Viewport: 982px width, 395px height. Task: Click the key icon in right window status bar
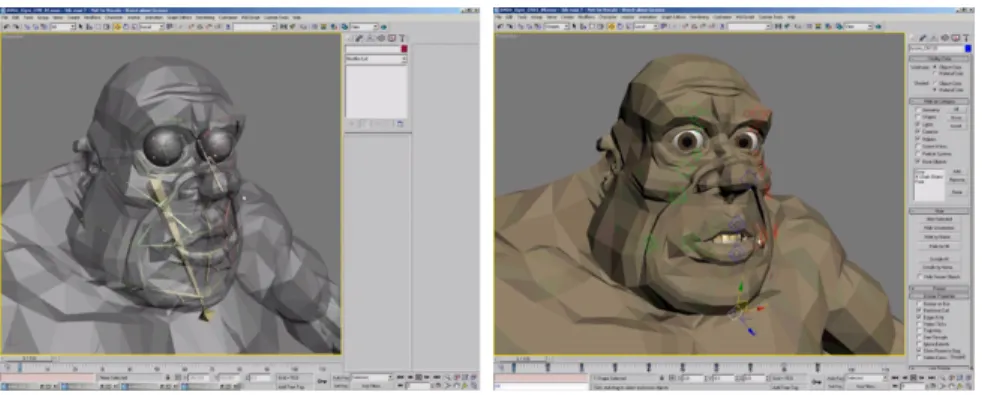[817, 382]
